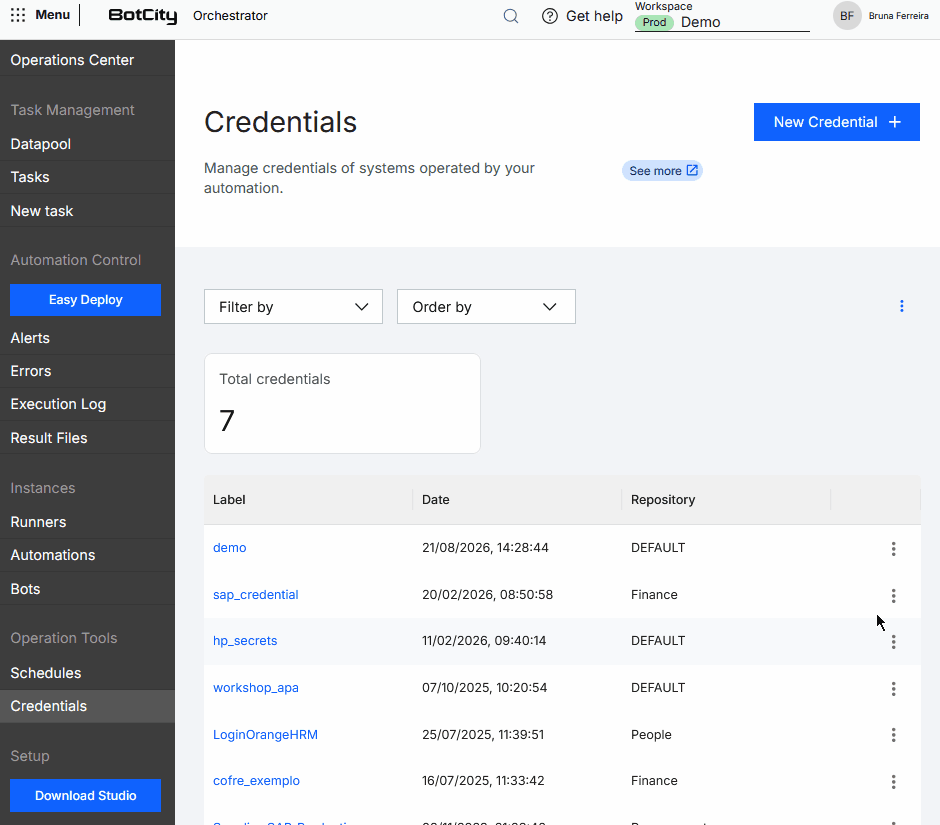Open the Workspace Demo selector
Image resolution: width=940 pixels, height=825 pixels.
pos(722,22)
